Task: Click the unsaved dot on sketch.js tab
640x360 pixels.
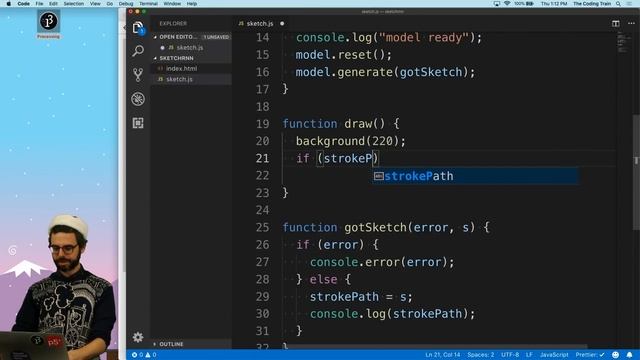Action: [x=282, y=24]
